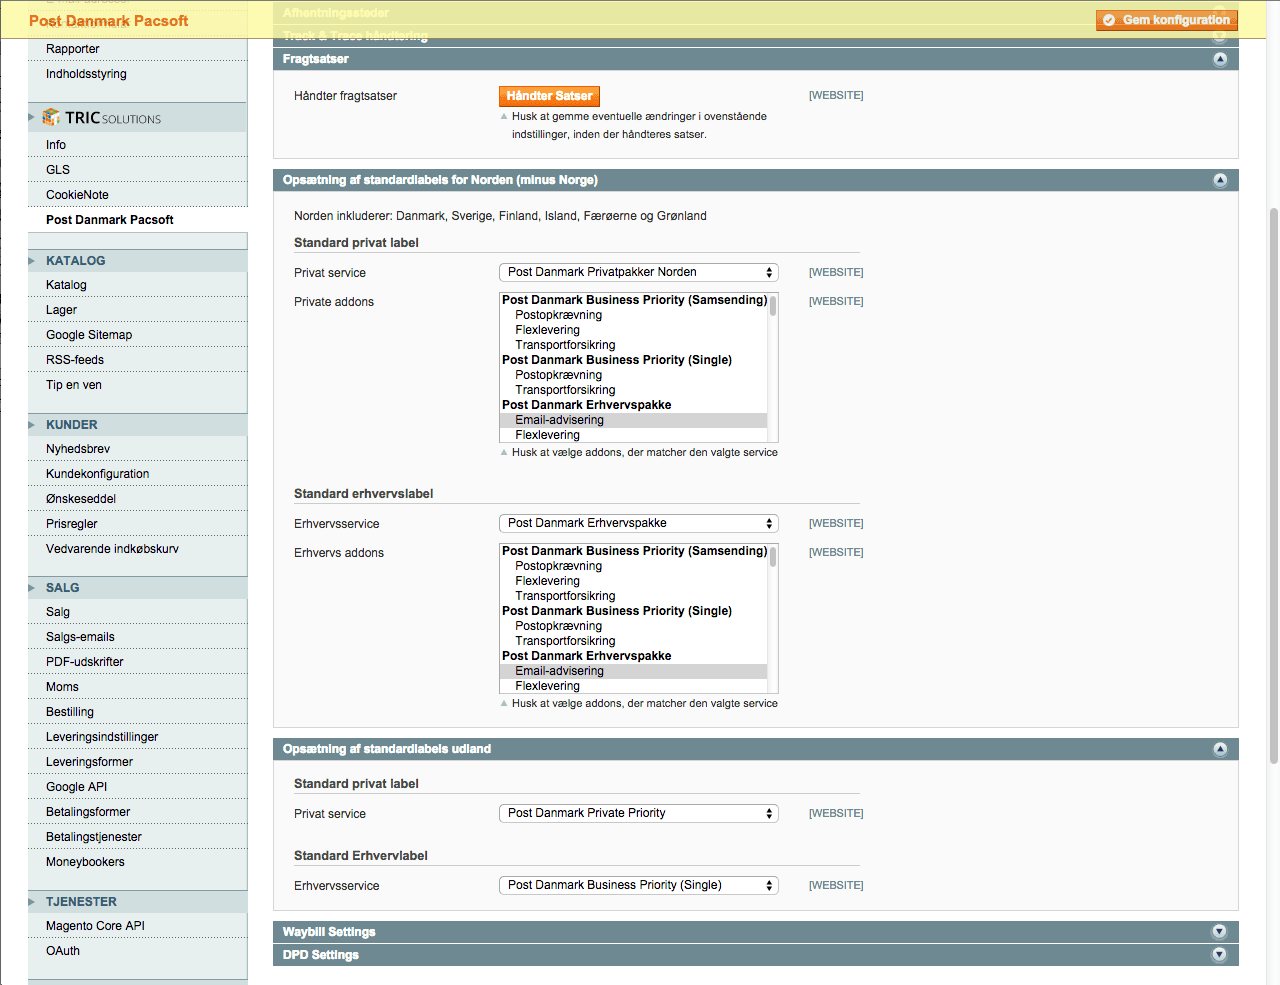Viewport: 1280px width, 985px height.
Task: Select Email-advisering in Erhvervs addons list
Action: [560, 671]
